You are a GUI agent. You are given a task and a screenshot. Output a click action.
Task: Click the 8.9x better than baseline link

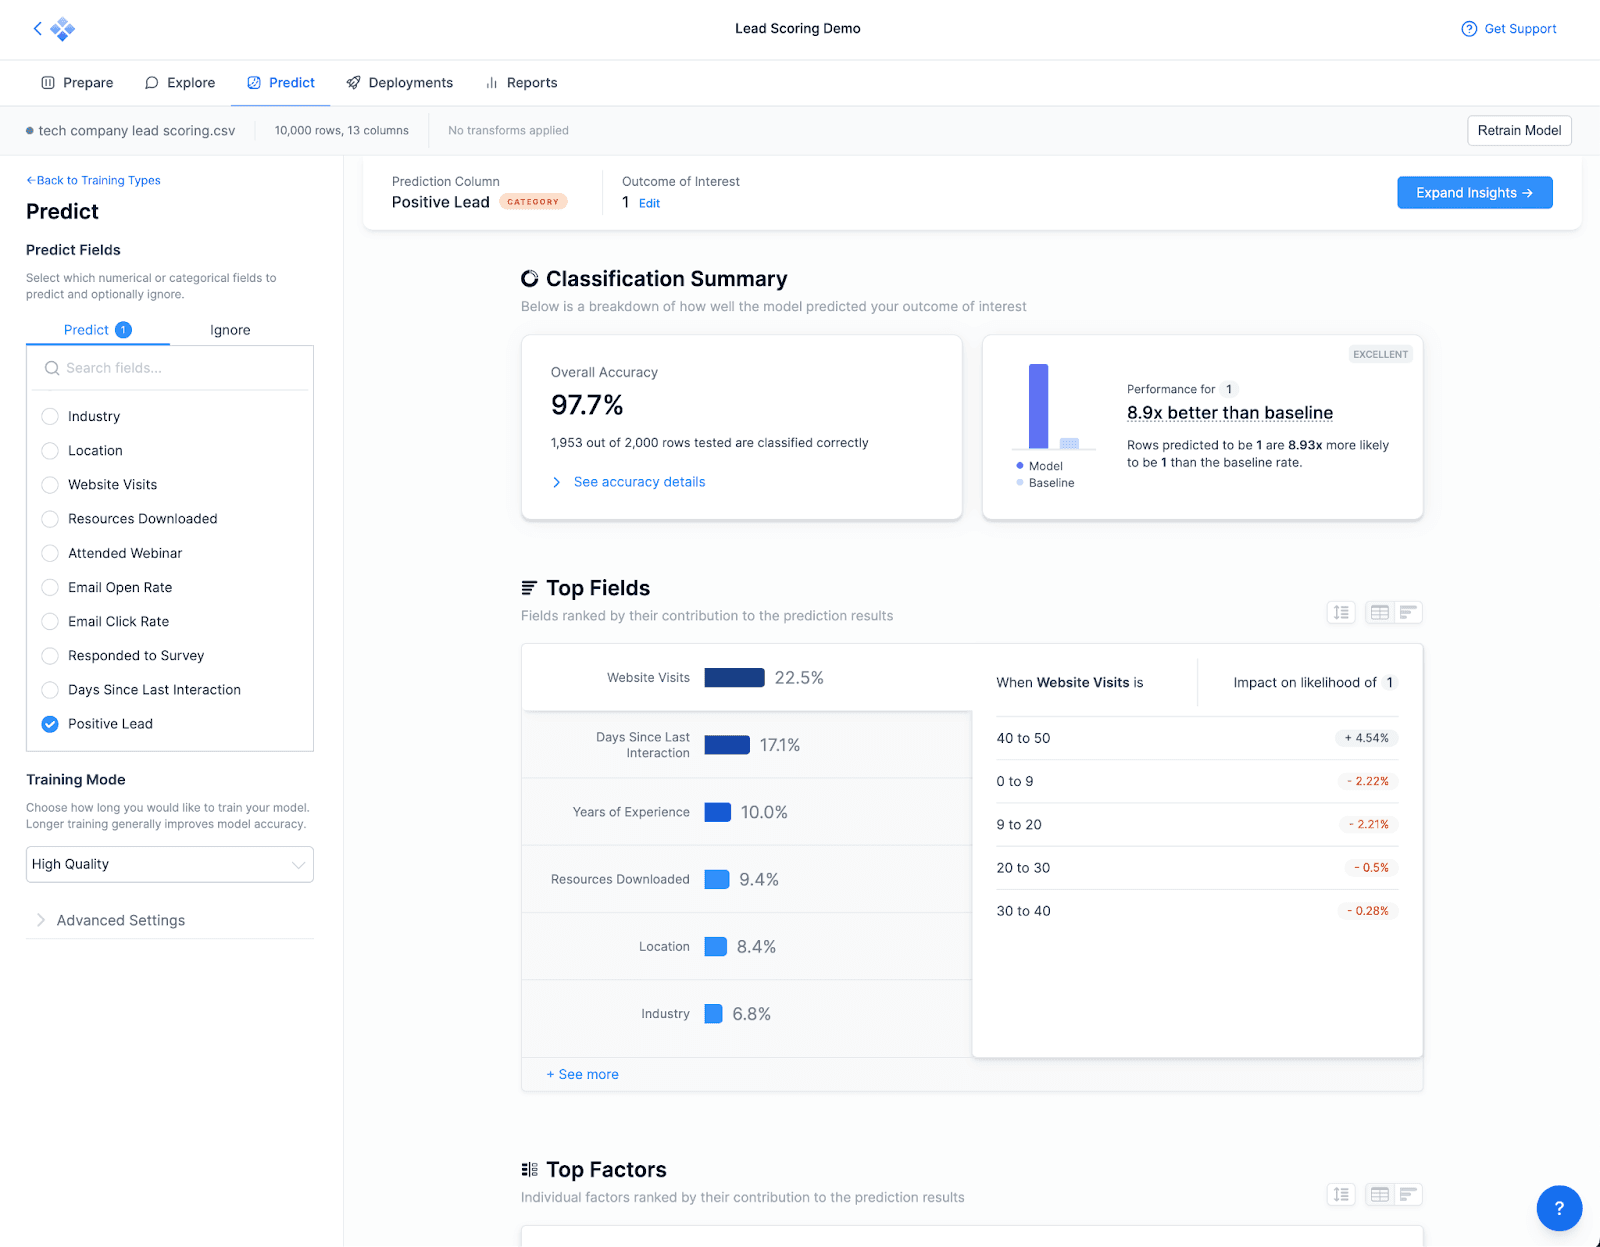(1229, 413)
